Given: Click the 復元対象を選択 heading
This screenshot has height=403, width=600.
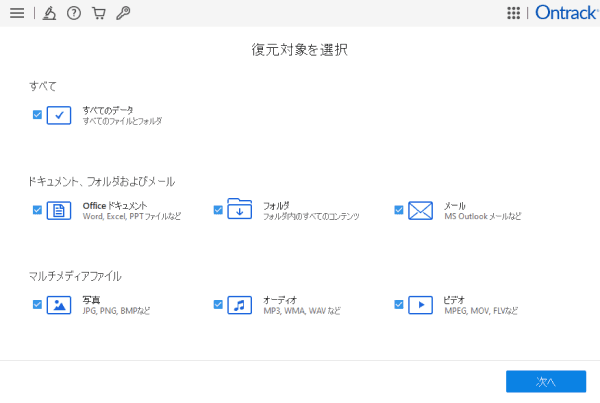Looking at the screenshot, I should tap(300, 50).
